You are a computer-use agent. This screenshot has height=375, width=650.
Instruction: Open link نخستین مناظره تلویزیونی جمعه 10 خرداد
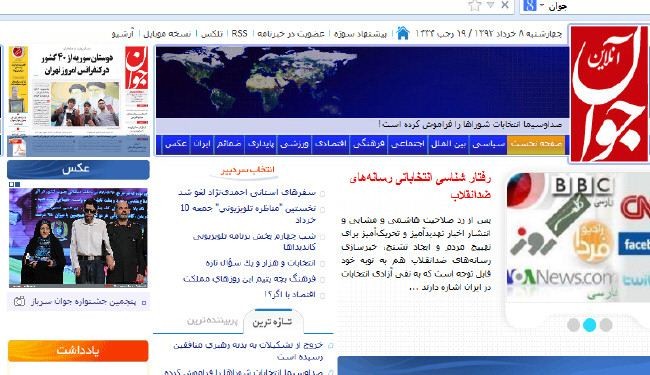click(x=248, y=214)
